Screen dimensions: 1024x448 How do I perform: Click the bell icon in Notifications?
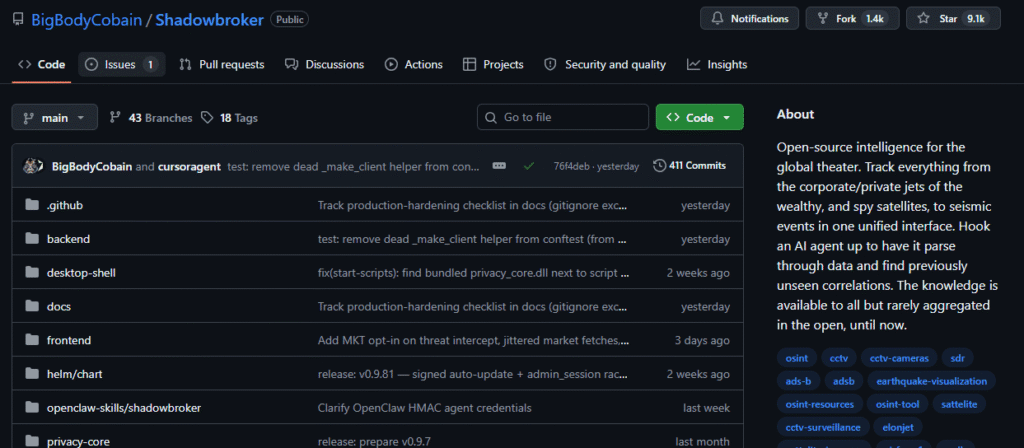(x=716, y=19)
